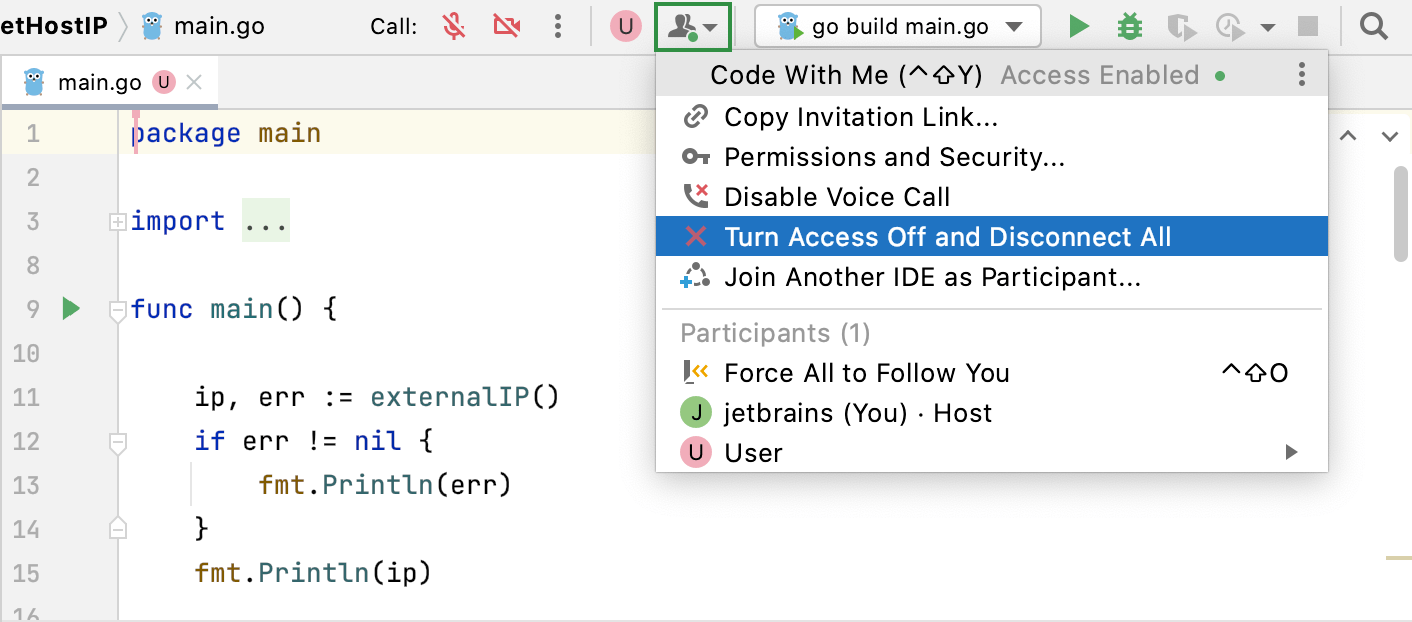This screenshot has width=1412, height=622.
Task: Open the Search Everywhere magnifier
Action: [1374, 27]
